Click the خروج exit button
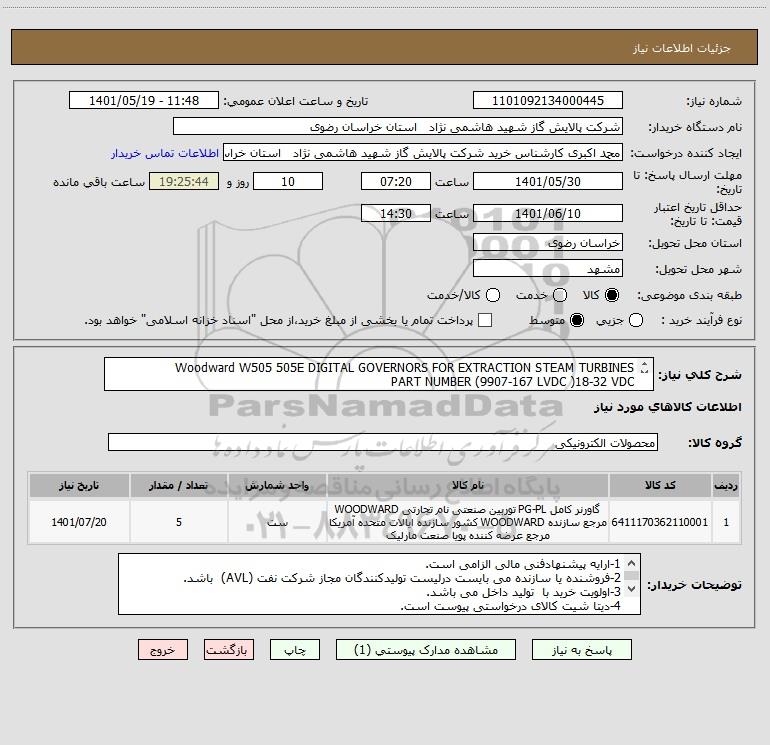Screen dimensions: 770x745 (163, 650)
